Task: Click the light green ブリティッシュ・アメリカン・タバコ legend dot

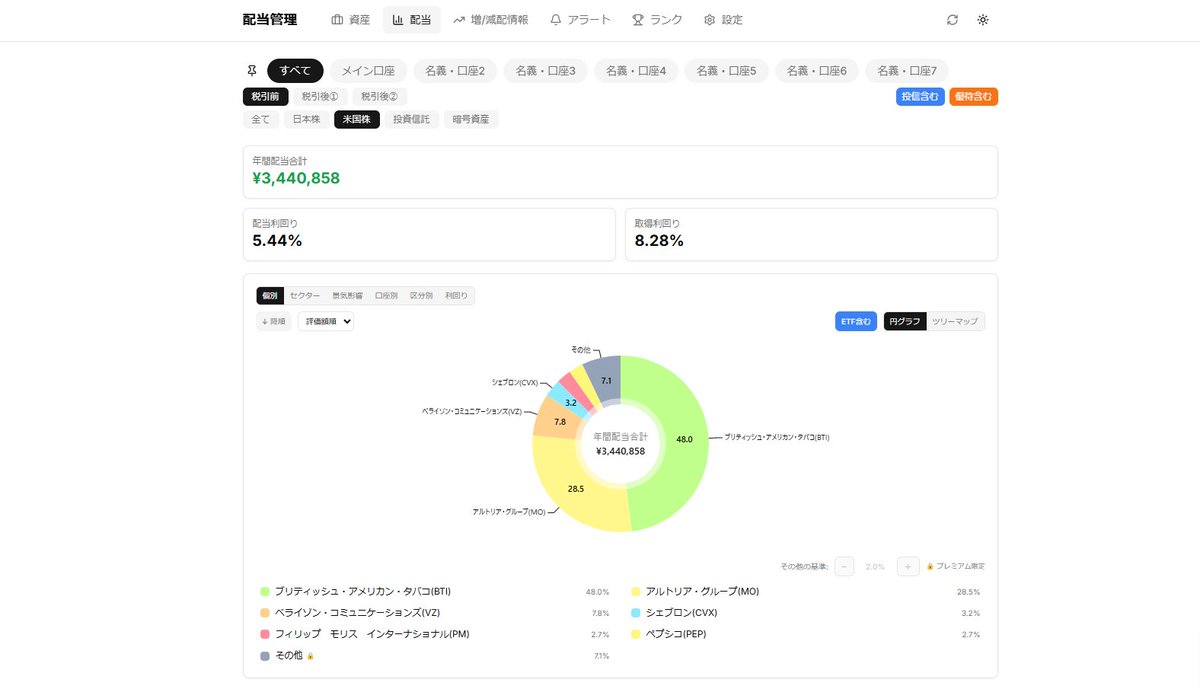Action: click(265, 591)
